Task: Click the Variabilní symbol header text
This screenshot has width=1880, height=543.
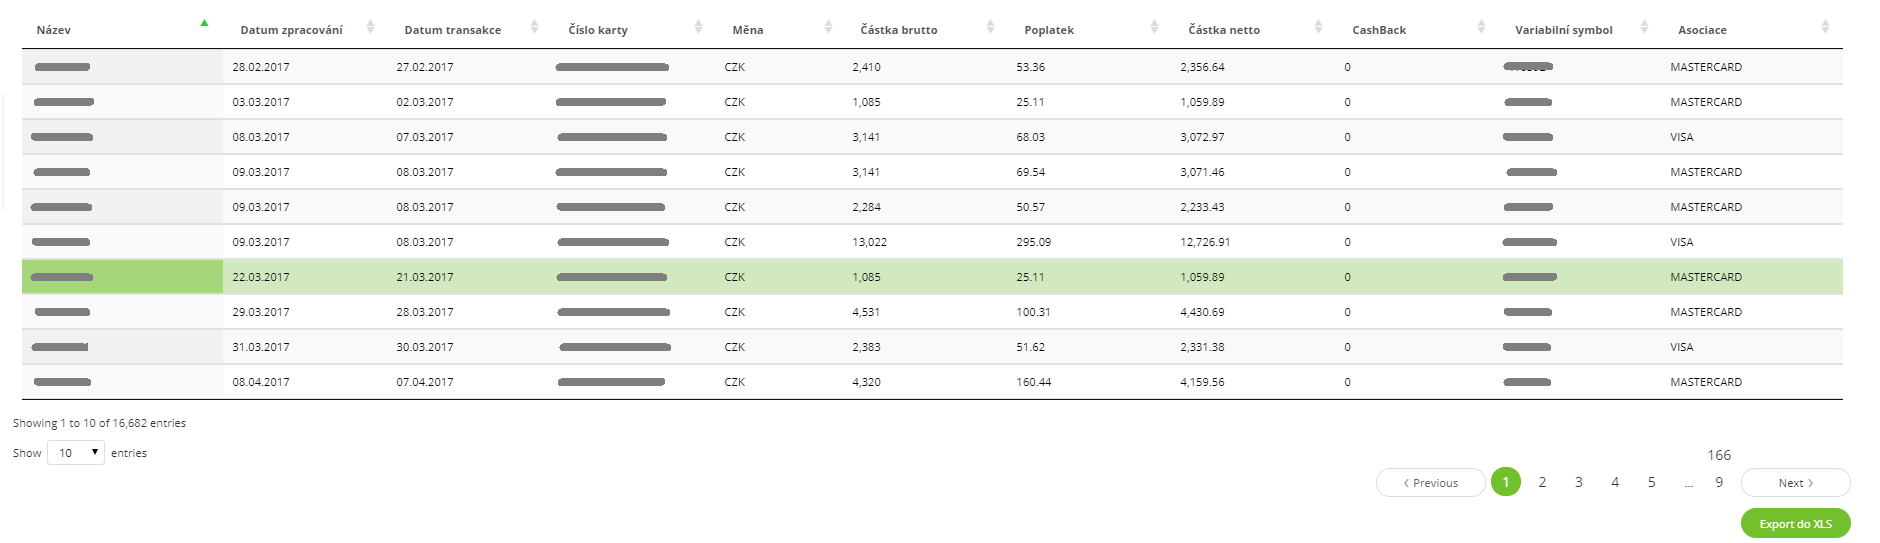Action: pos(1563,30)
